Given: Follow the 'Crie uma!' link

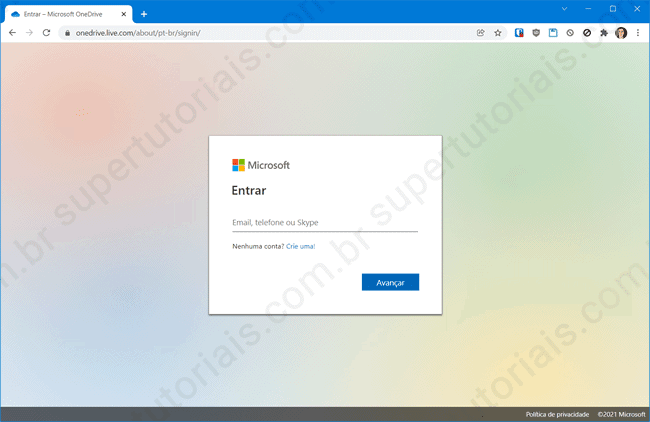Looking at the screenshot, I should click(300, 246).
